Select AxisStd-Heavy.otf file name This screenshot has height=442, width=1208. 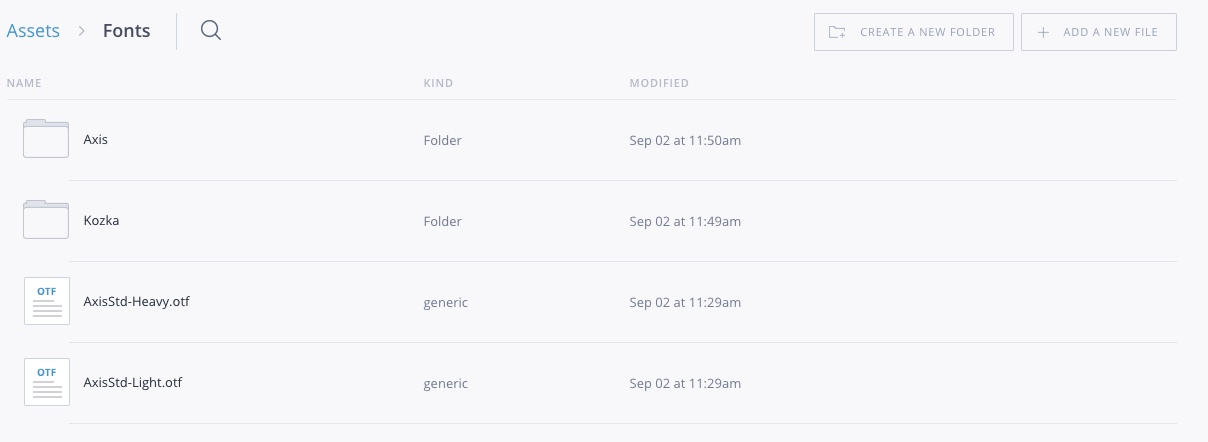point(136,301)
